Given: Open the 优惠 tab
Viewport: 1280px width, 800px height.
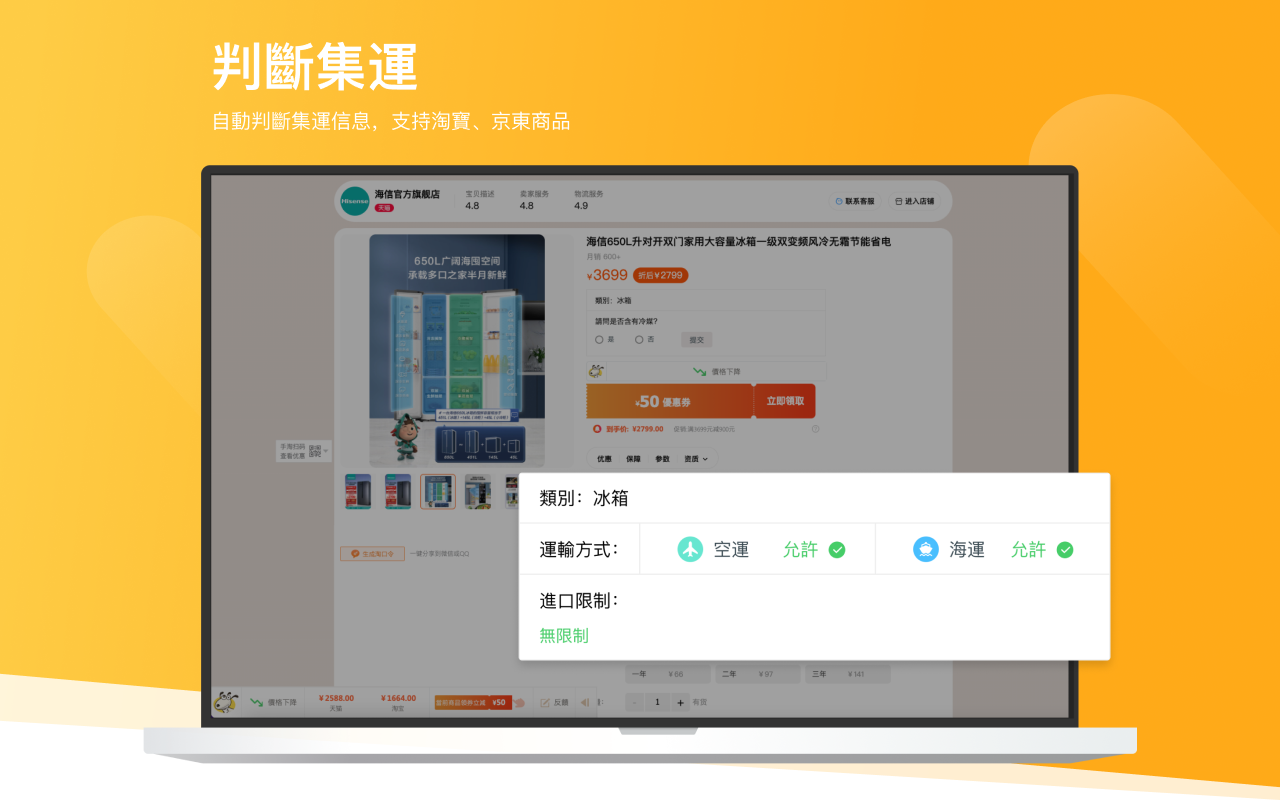Looking at the screenshot, I should coord(604,459).
